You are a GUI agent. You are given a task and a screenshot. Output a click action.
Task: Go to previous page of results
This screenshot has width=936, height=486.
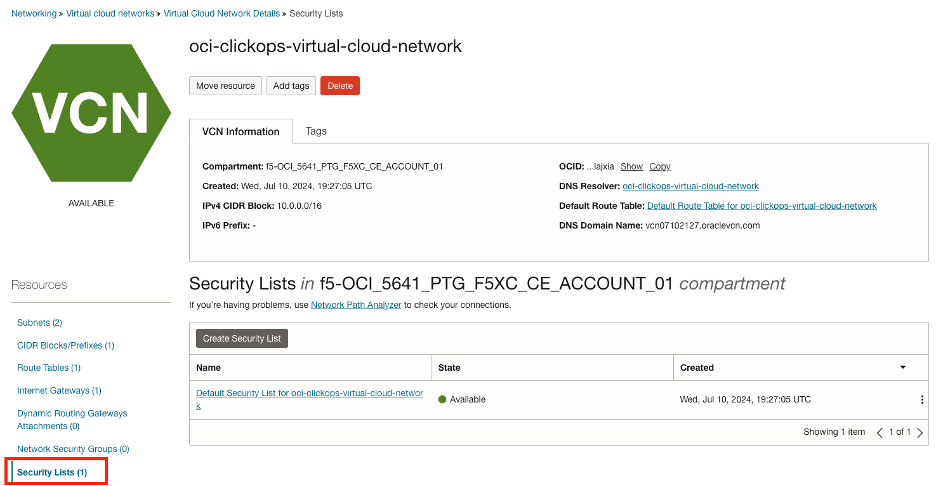point(880,433)
